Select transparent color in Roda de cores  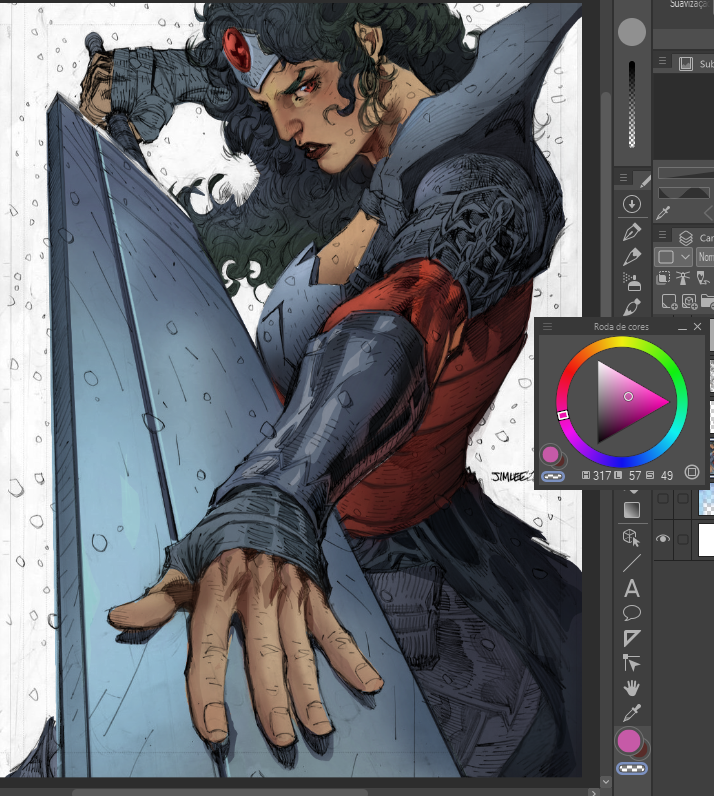pyautogui.click(x=553, y=476)
